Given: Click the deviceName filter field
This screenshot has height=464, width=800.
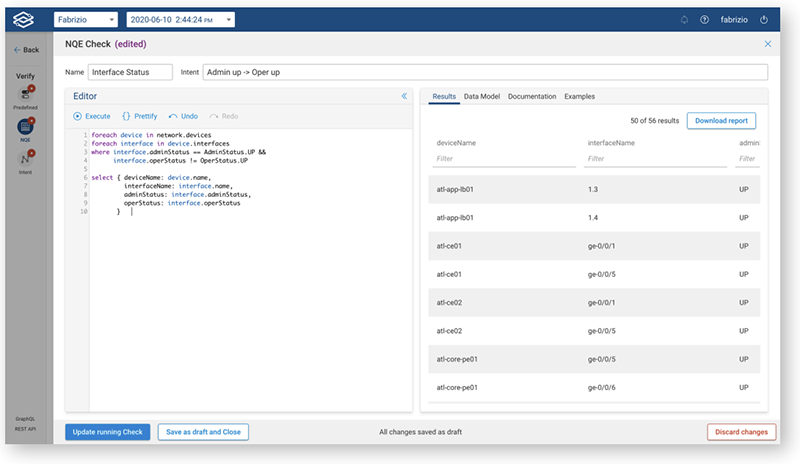Looking at the screenshot, I should tap(500, 158).
